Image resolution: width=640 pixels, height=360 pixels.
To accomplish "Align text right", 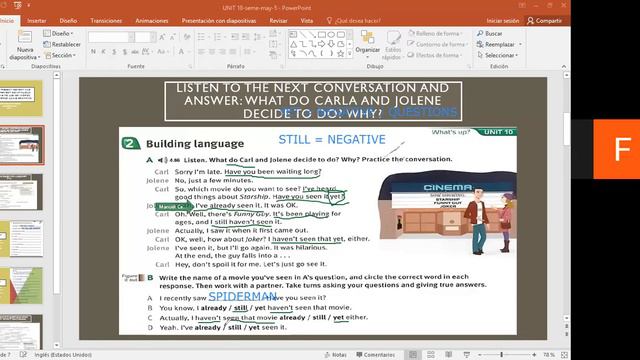I will point(222,52).
